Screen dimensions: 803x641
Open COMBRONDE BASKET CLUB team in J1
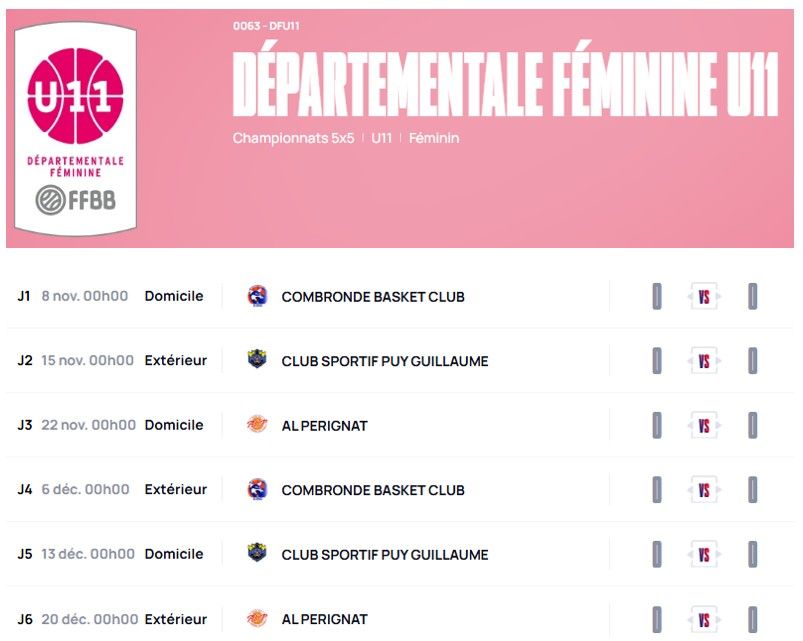pos(373,297)
